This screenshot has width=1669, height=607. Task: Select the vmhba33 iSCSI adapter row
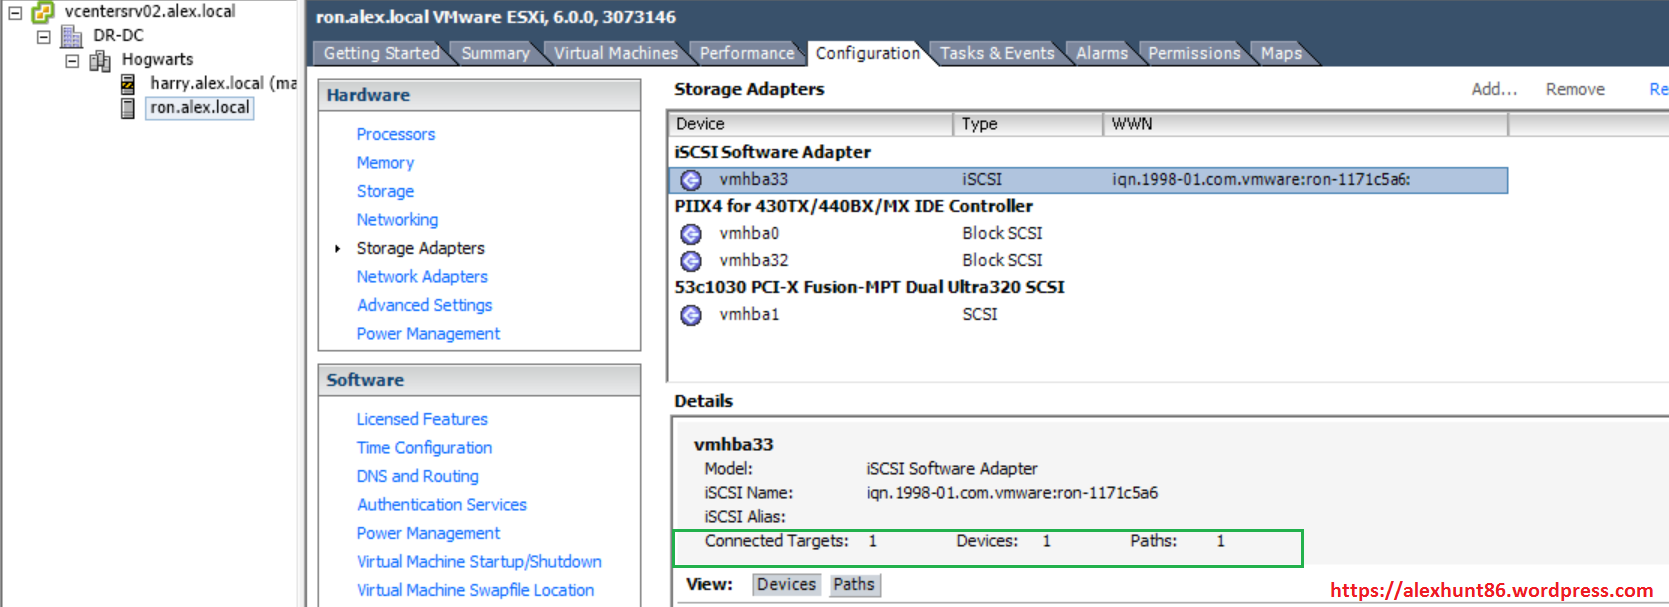click(x=1088, y=180)
